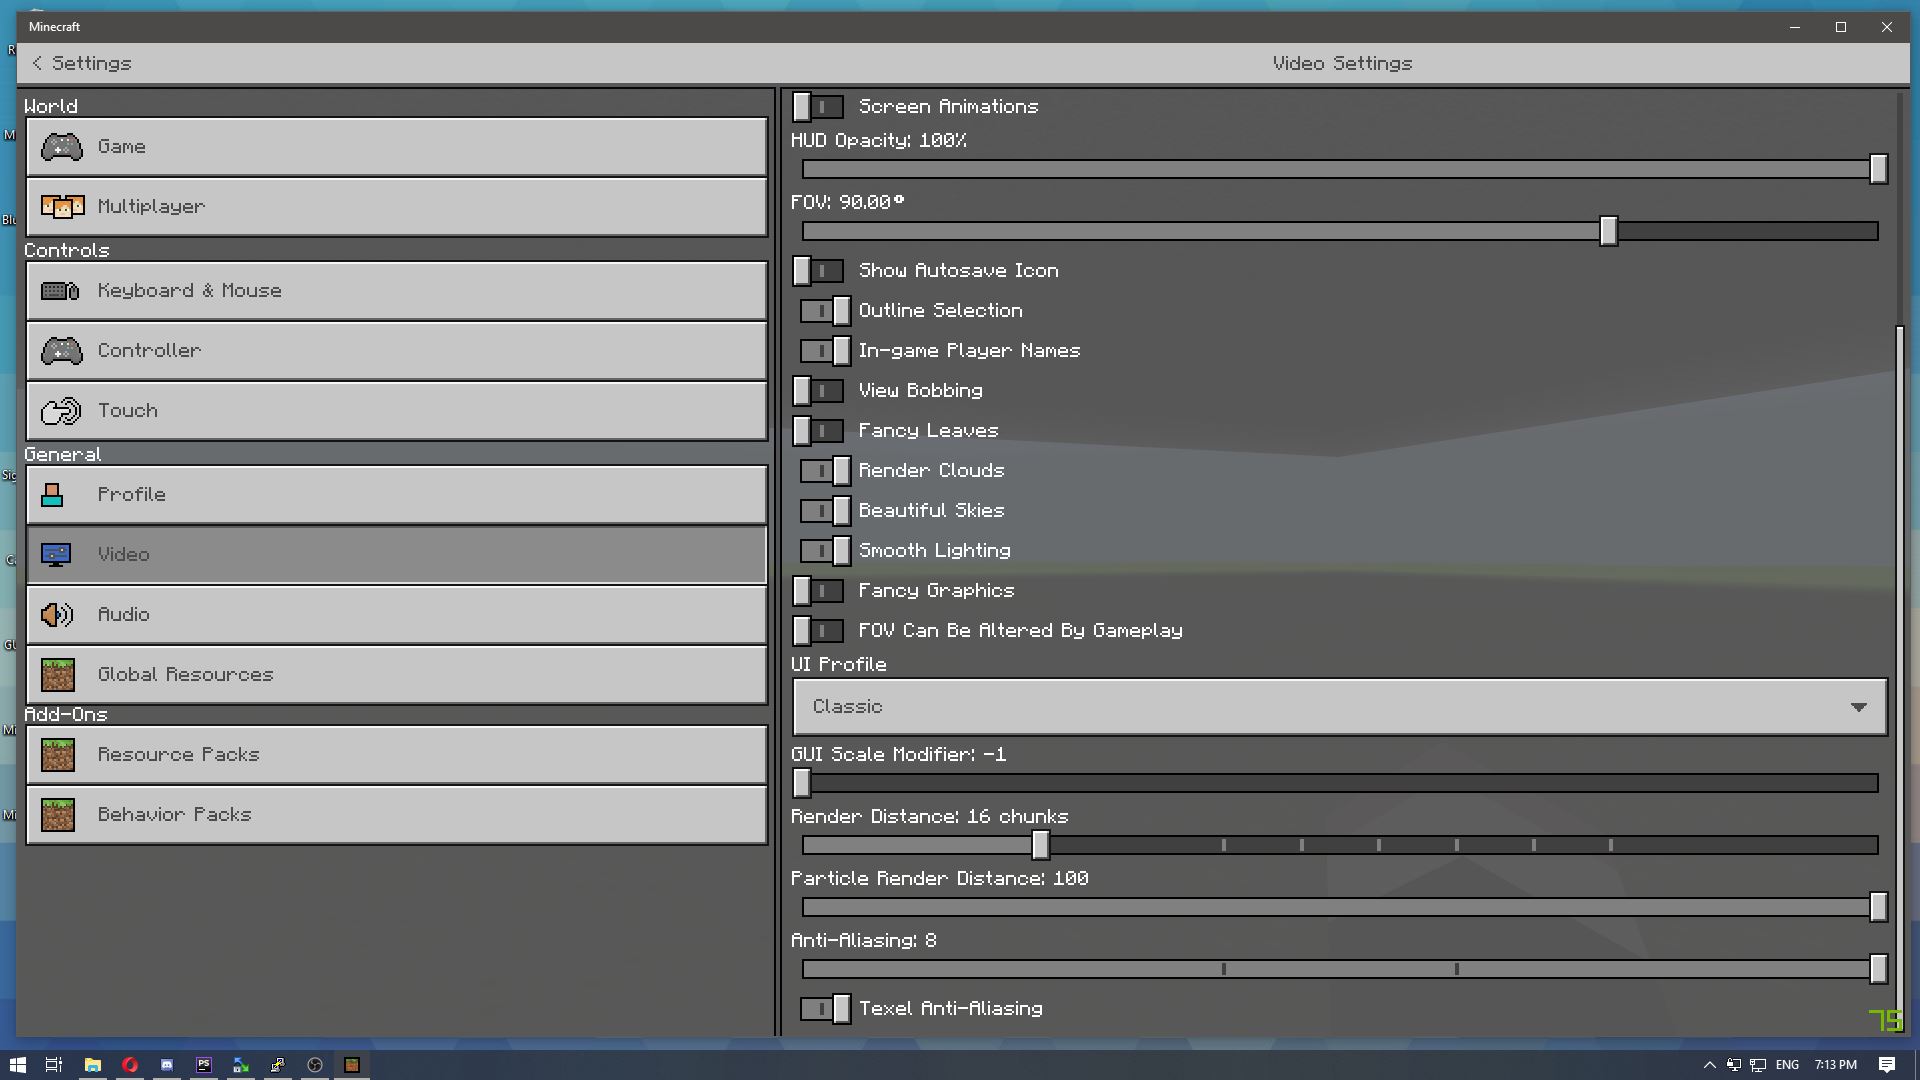Click the Touch hand icon
This screenshot has width=1920, height=1080.
[60, 411]
